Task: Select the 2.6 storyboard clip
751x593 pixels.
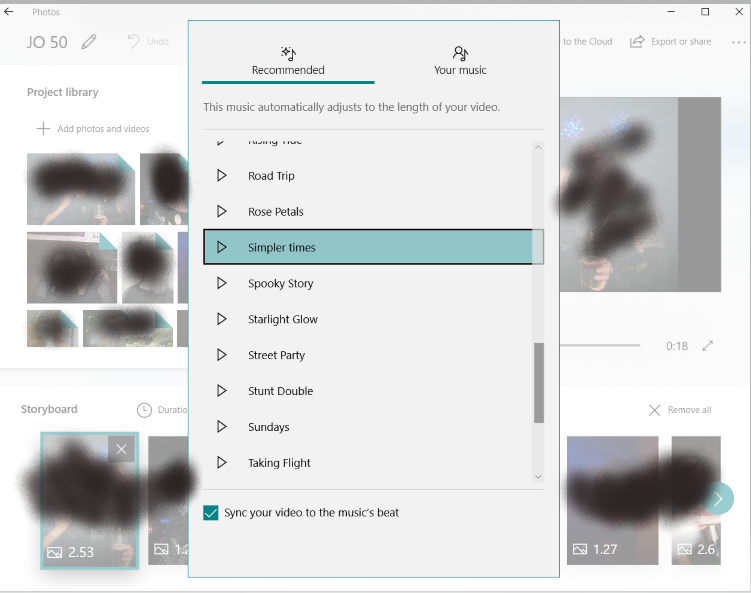Action: click(x=696, y=500)
